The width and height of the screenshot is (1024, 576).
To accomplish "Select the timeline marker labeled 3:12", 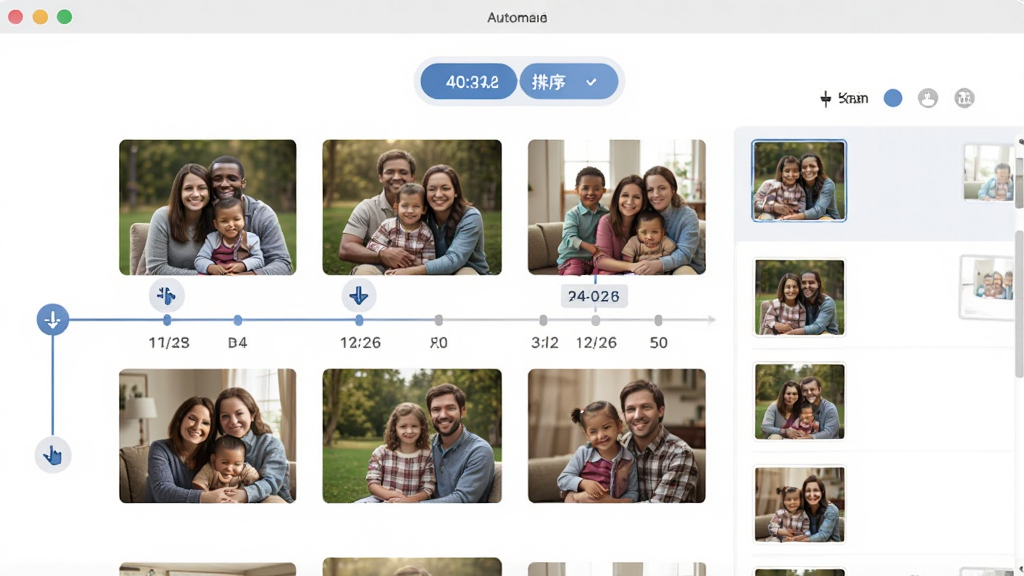I will point(543,320).
